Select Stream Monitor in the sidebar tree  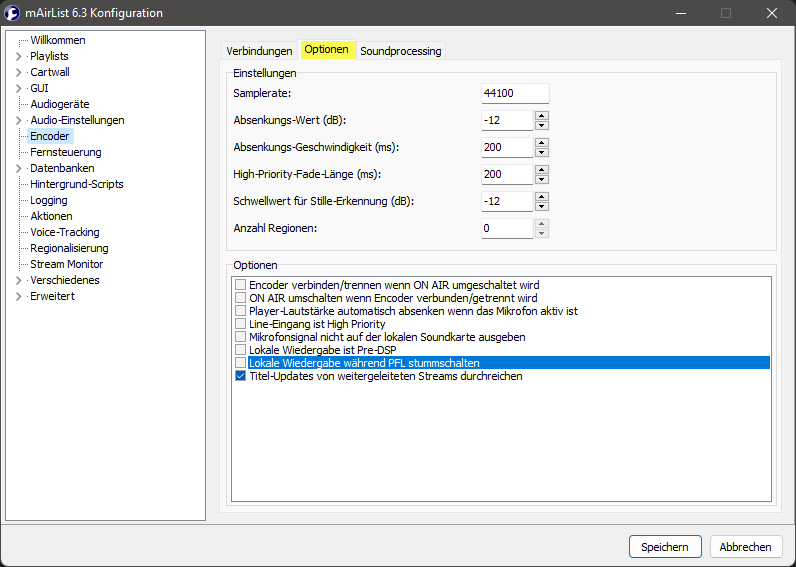[66, 264]
